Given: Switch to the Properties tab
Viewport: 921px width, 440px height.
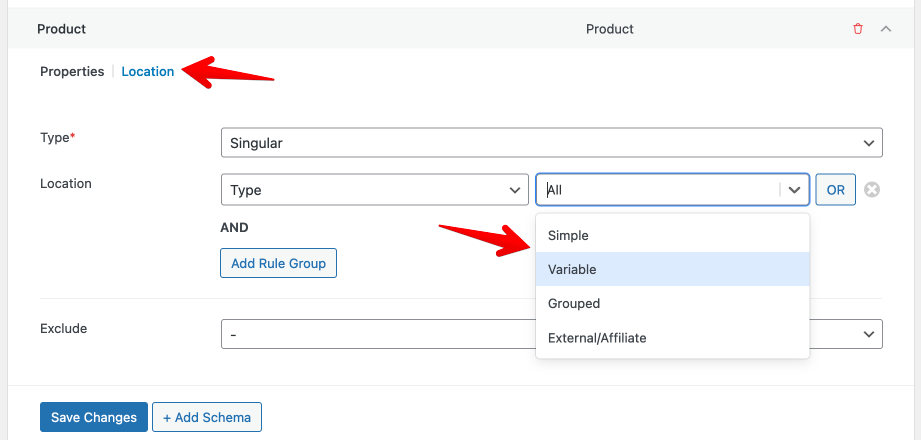Looking at the screenshot, I should [x=72, y=72].
